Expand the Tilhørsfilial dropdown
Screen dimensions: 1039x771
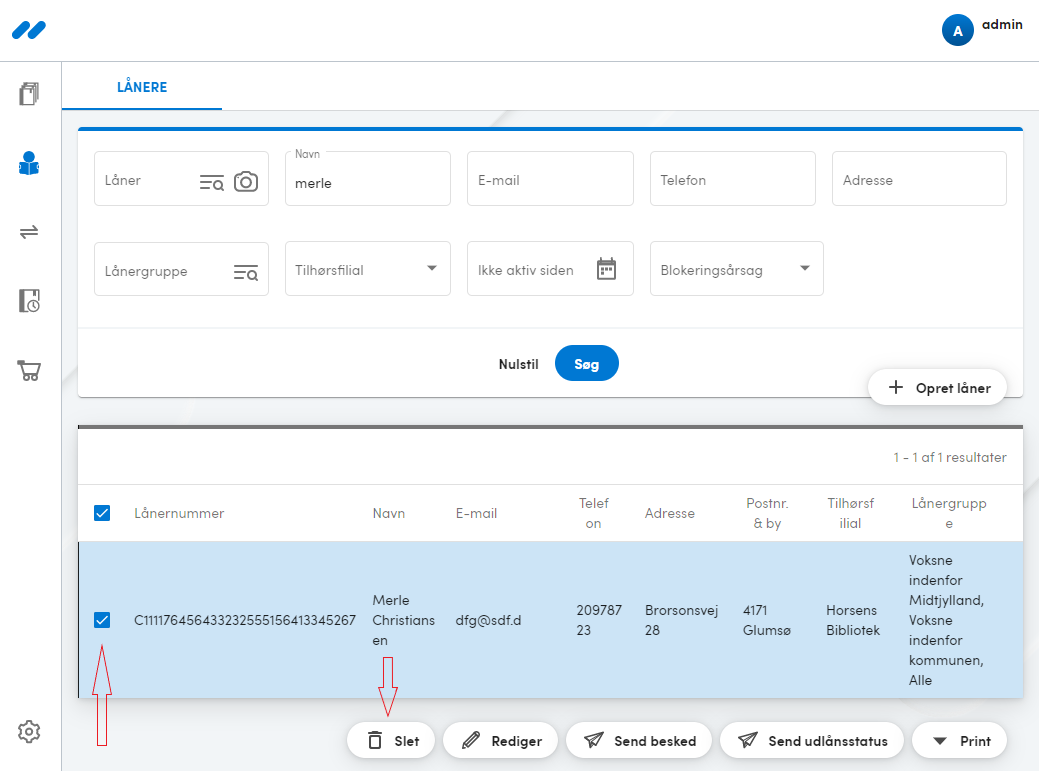[x=368, y=268]
